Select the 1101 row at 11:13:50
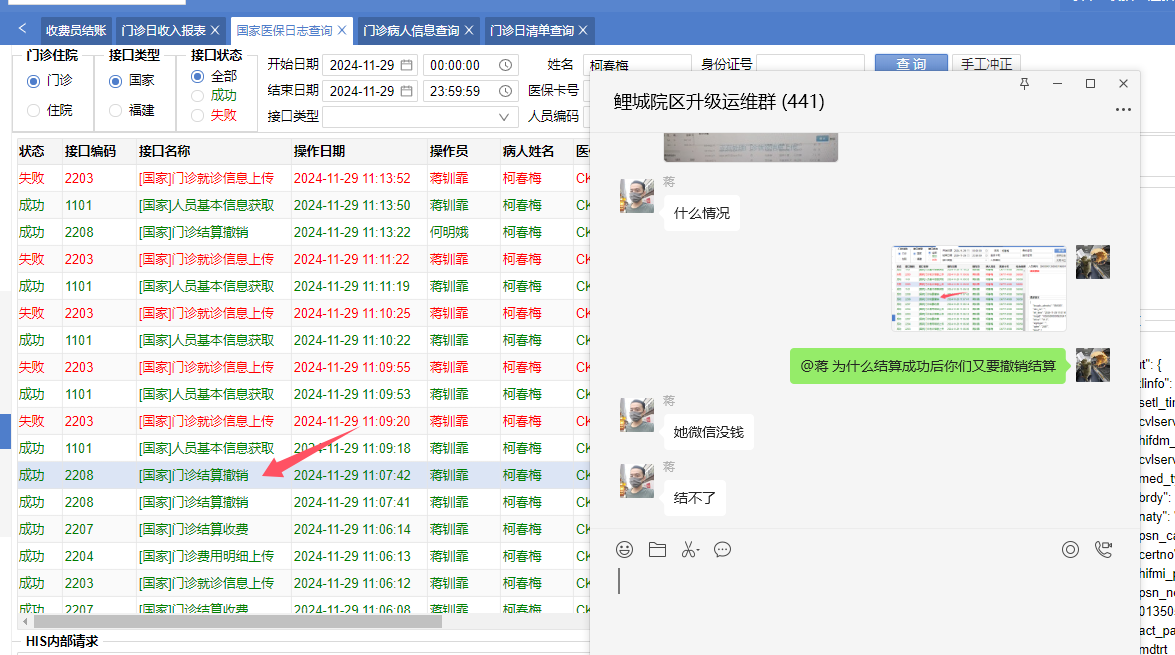Screen dimensions: 1175x655 point(303,205)
